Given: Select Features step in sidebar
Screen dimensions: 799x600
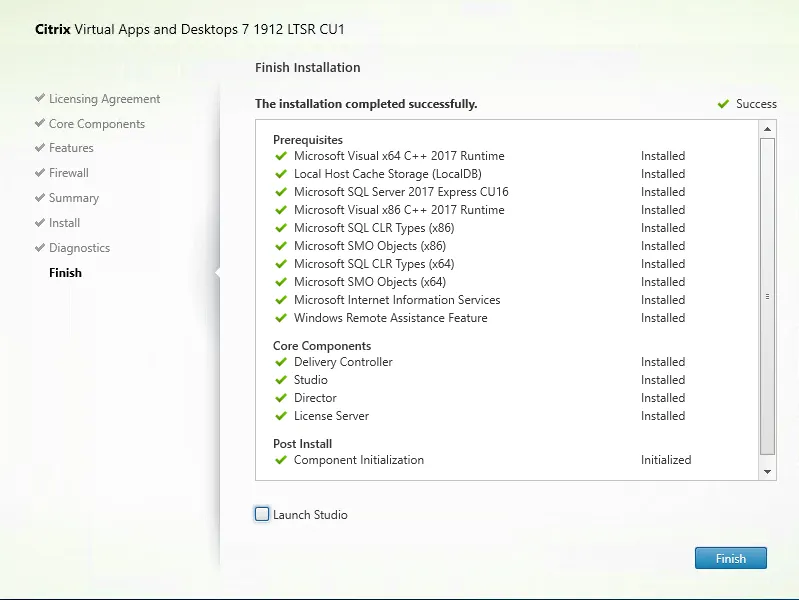Looking at the screenshot, I should tap(71, 148).
